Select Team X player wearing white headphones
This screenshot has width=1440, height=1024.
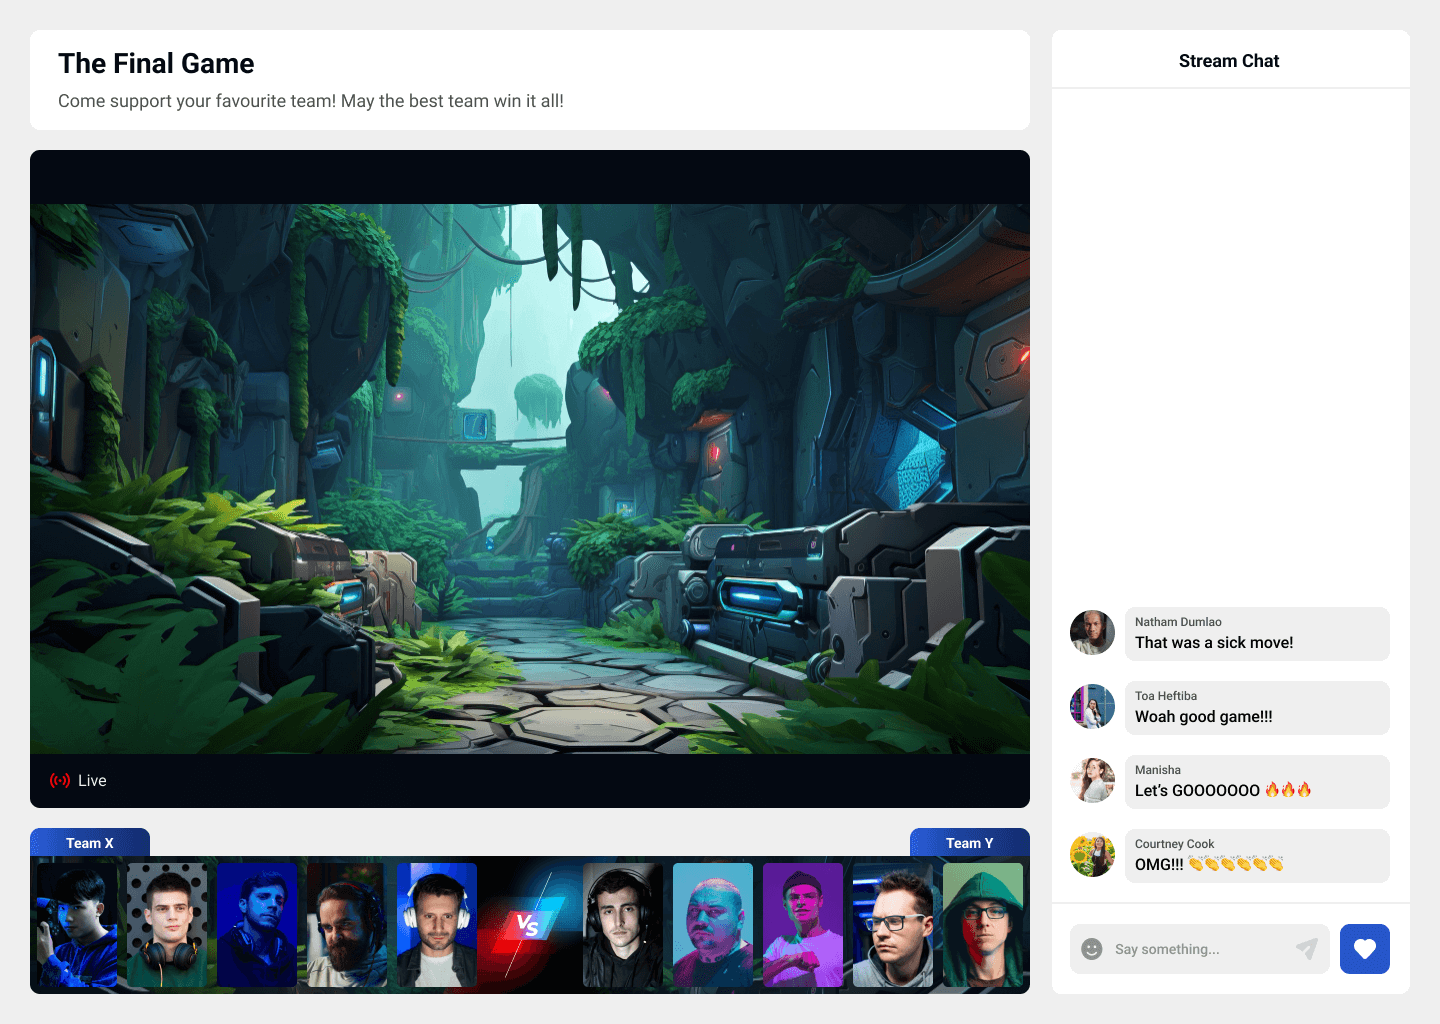pos(437,925)
